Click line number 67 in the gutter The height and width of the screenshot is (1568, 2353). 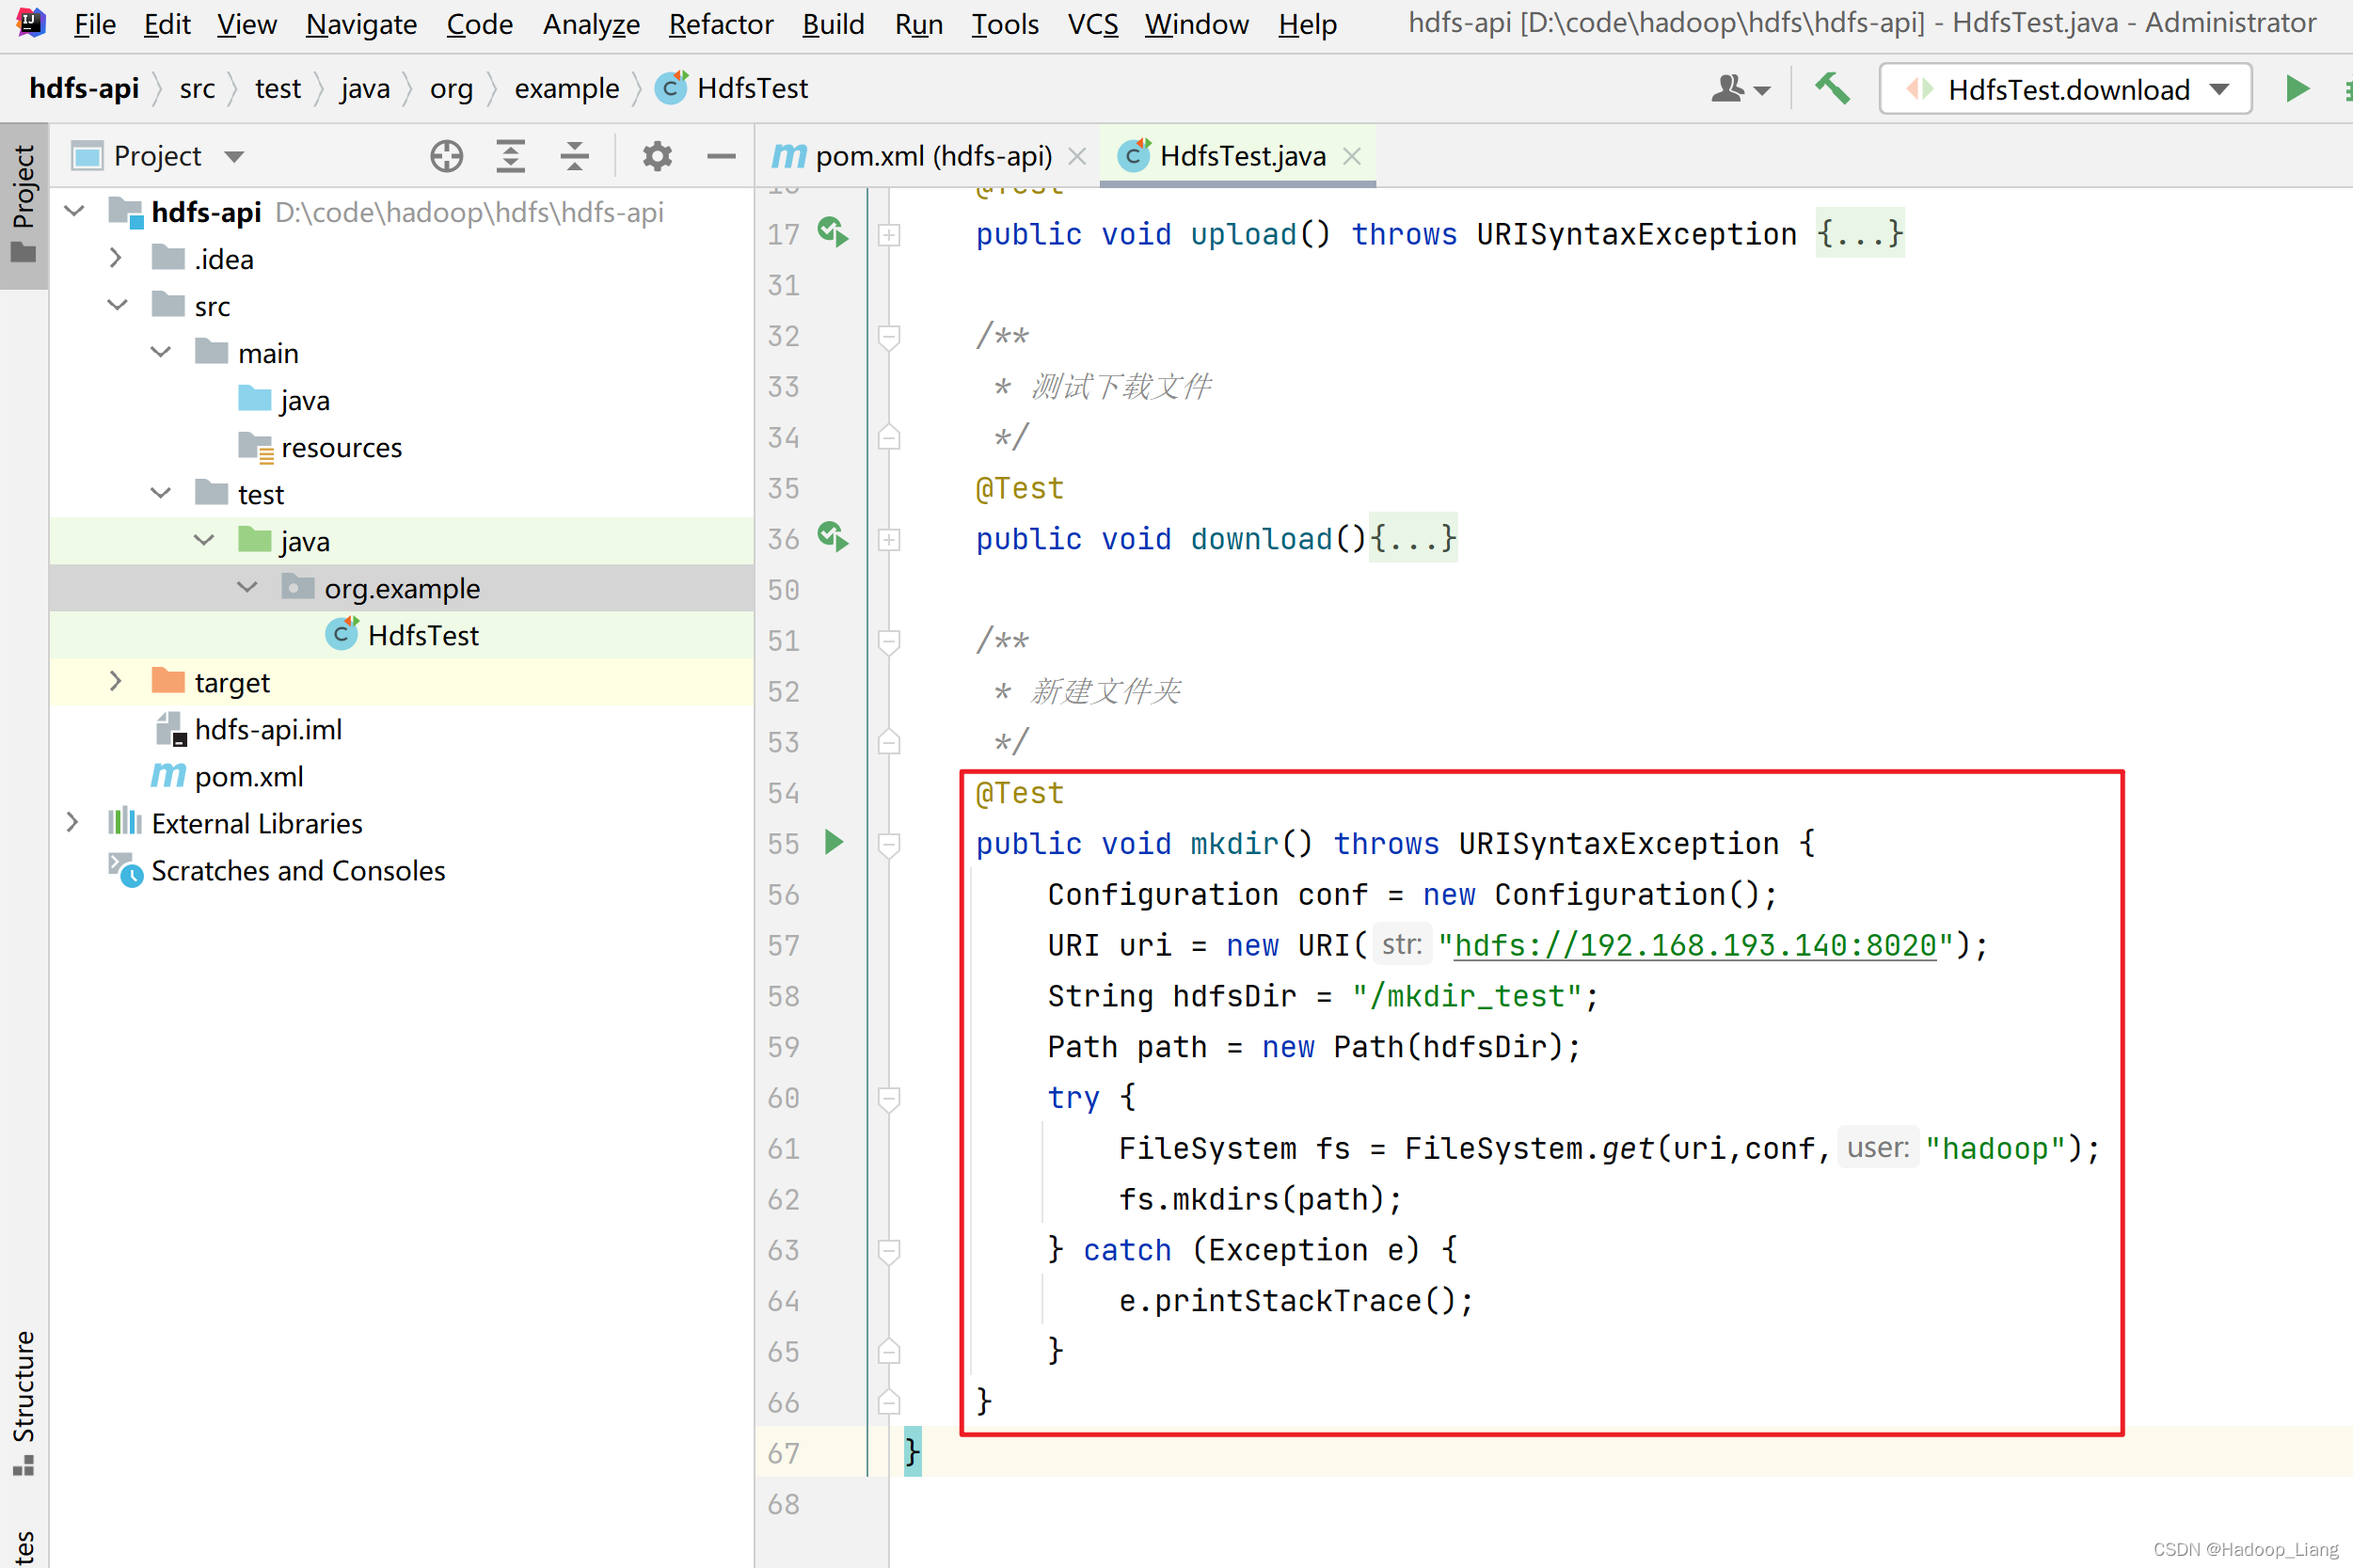pos(783,1453)
